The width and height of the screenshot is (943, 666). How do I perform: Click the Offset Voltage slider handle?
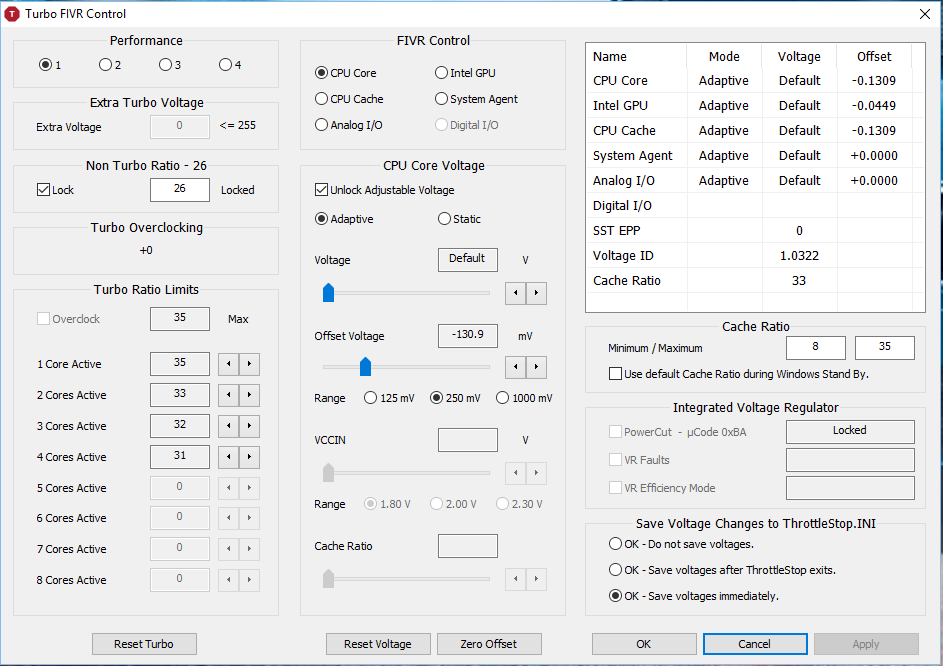click(x=365, y=366)
